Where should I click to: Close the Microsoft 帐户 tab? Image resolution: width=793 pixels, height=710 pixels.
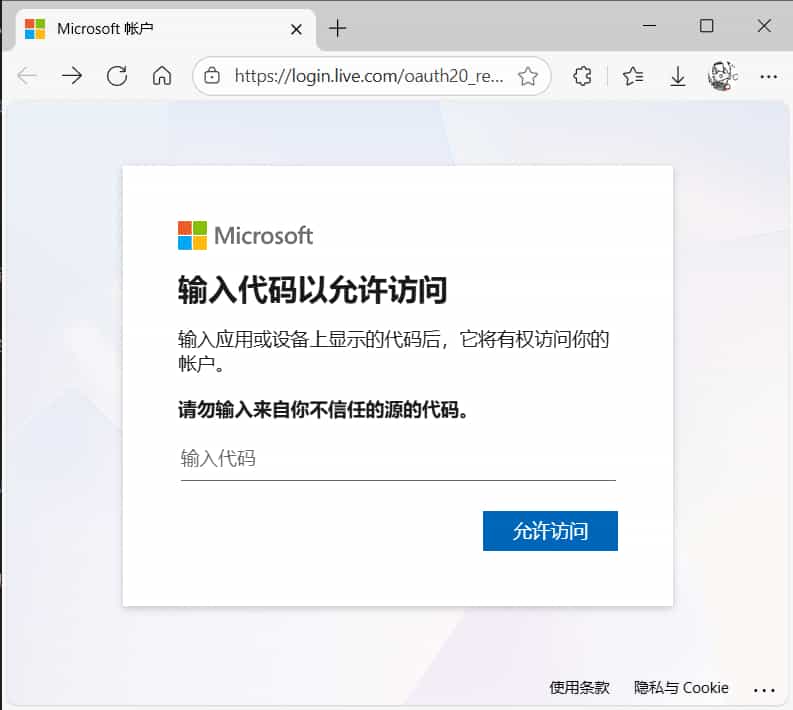pyautogui.click(x=296, y=29)
